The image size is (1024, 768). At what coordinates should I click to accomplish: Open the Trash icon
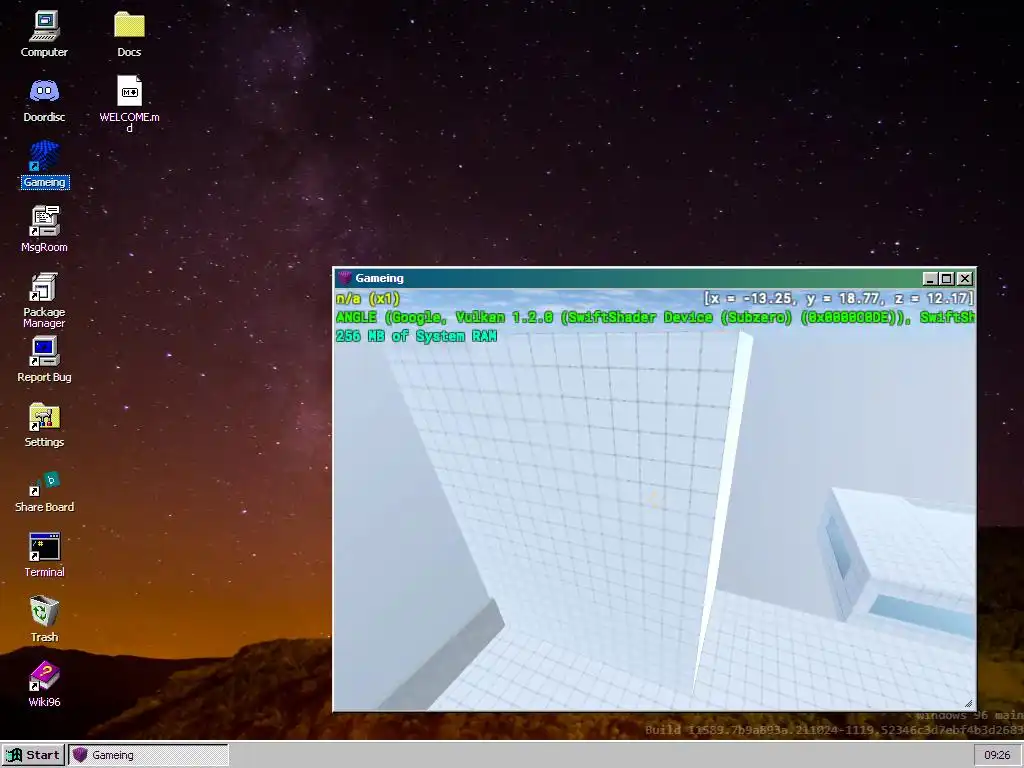(44, 620)
